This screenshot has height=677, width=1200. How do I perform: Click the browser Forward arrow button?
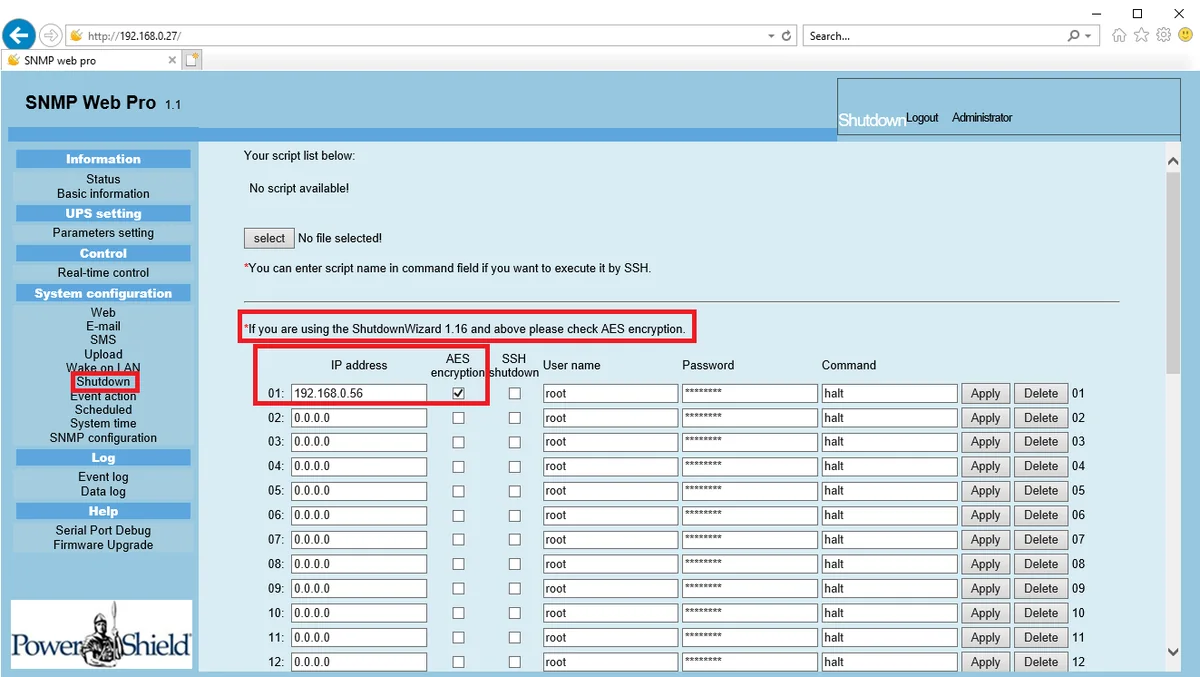point(50,35)
